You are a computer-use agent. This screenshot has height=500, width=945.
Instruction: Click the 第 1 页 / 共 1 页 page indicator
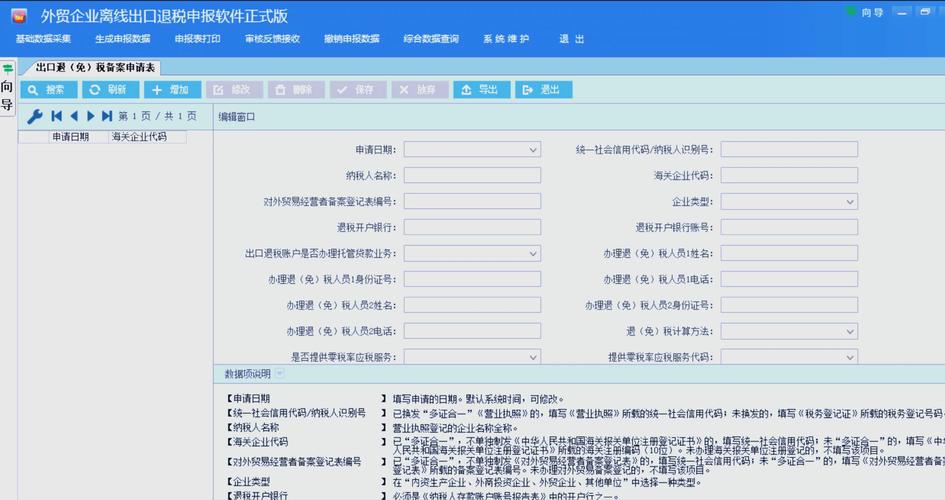point(157,116)
